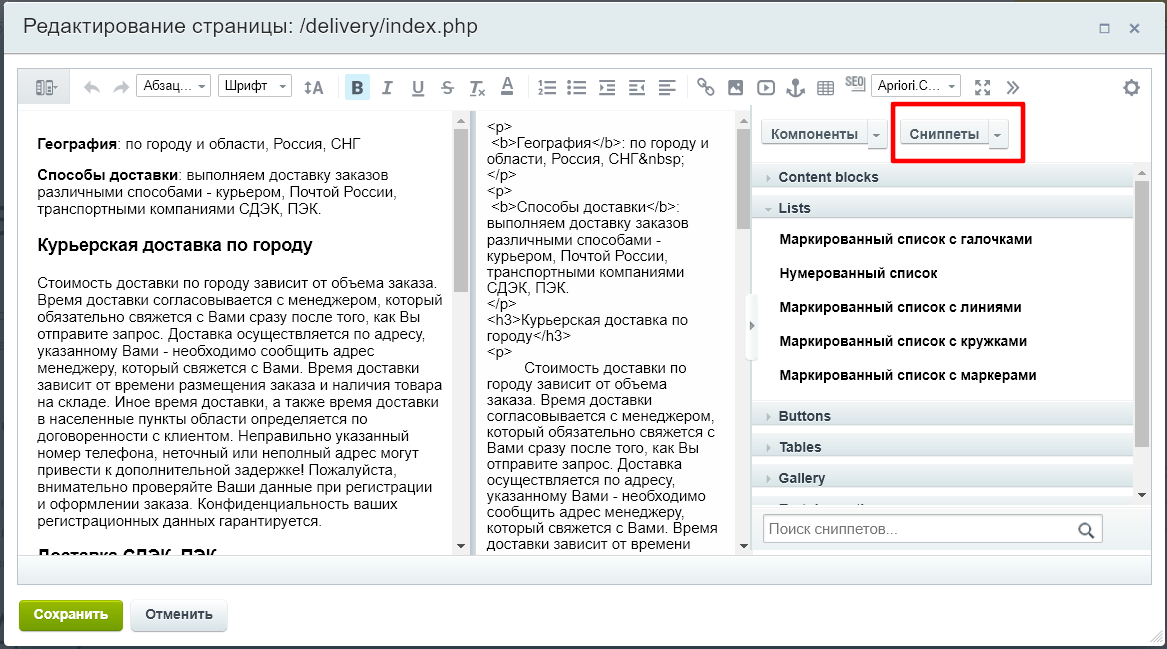This screenshot has height=649, width=1167.
Task: Insert an image into the page
Action: pyautogui.click(x=736, y=87)
